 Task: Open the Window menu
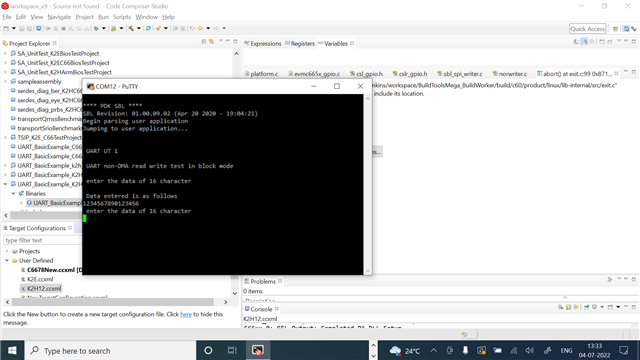pyautogui.click(x=146, y=17)
